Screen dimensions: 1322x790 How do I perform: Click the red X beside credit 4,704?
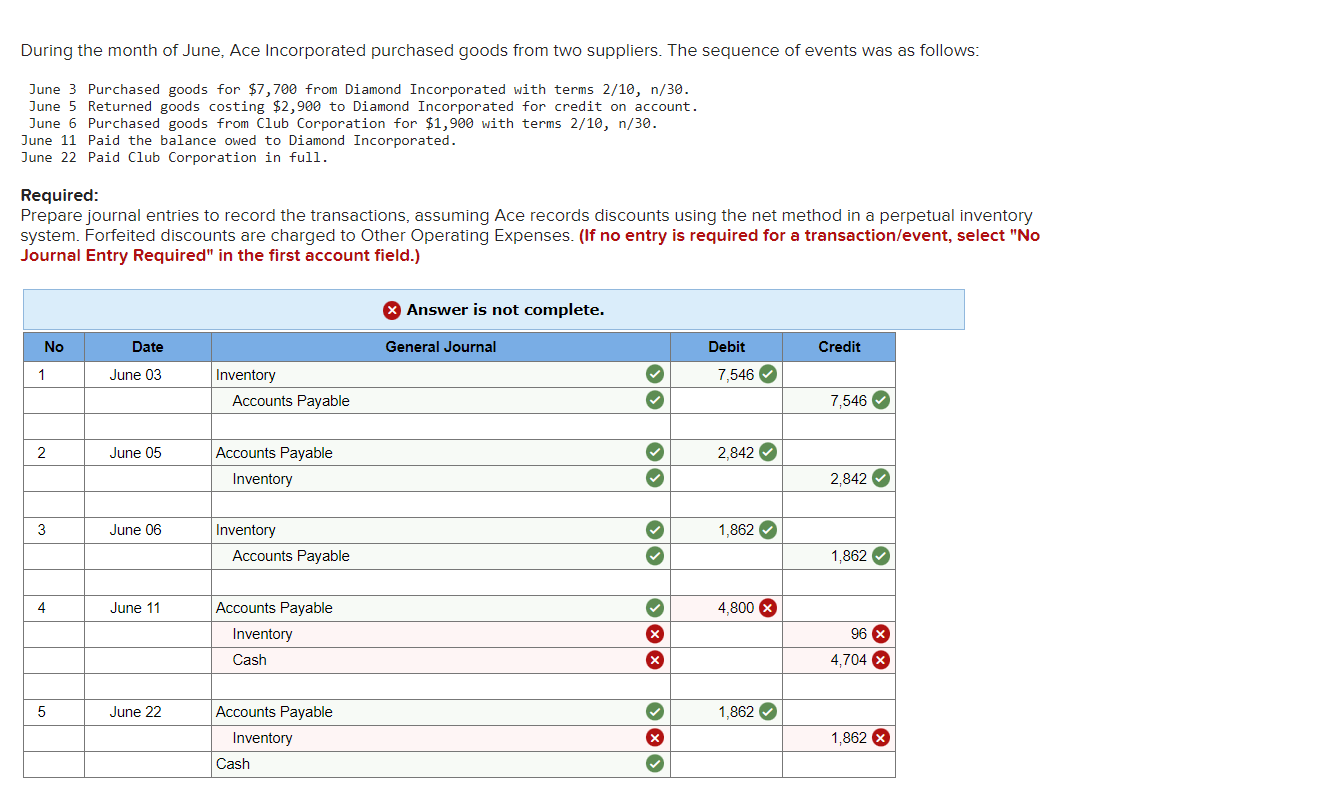click(x=880, y=659)
